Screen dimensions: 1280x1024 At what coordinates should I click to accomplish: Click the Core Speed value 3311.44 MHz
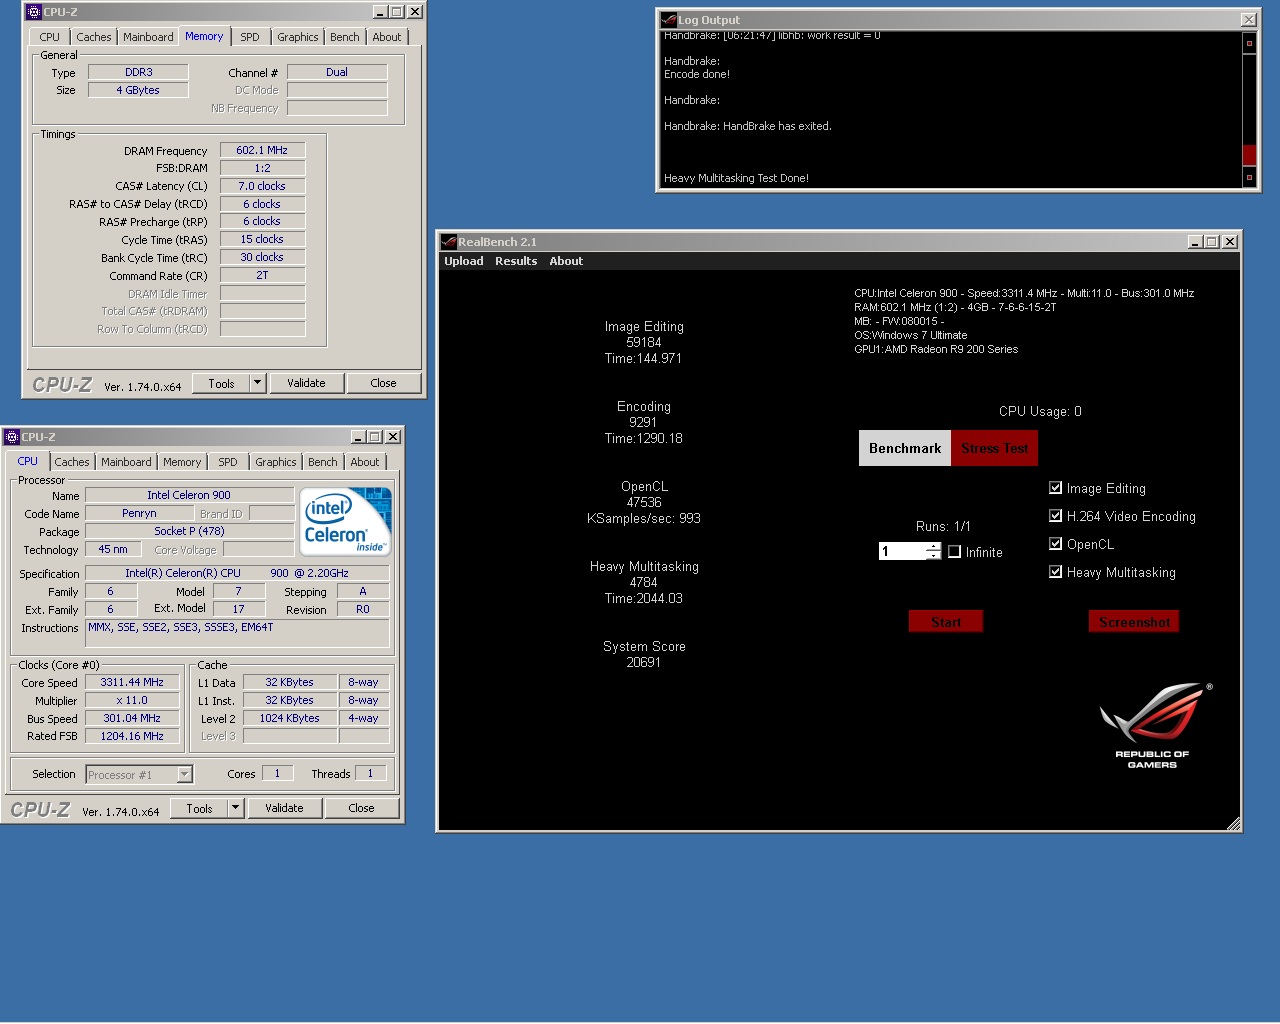click(132, 682)
